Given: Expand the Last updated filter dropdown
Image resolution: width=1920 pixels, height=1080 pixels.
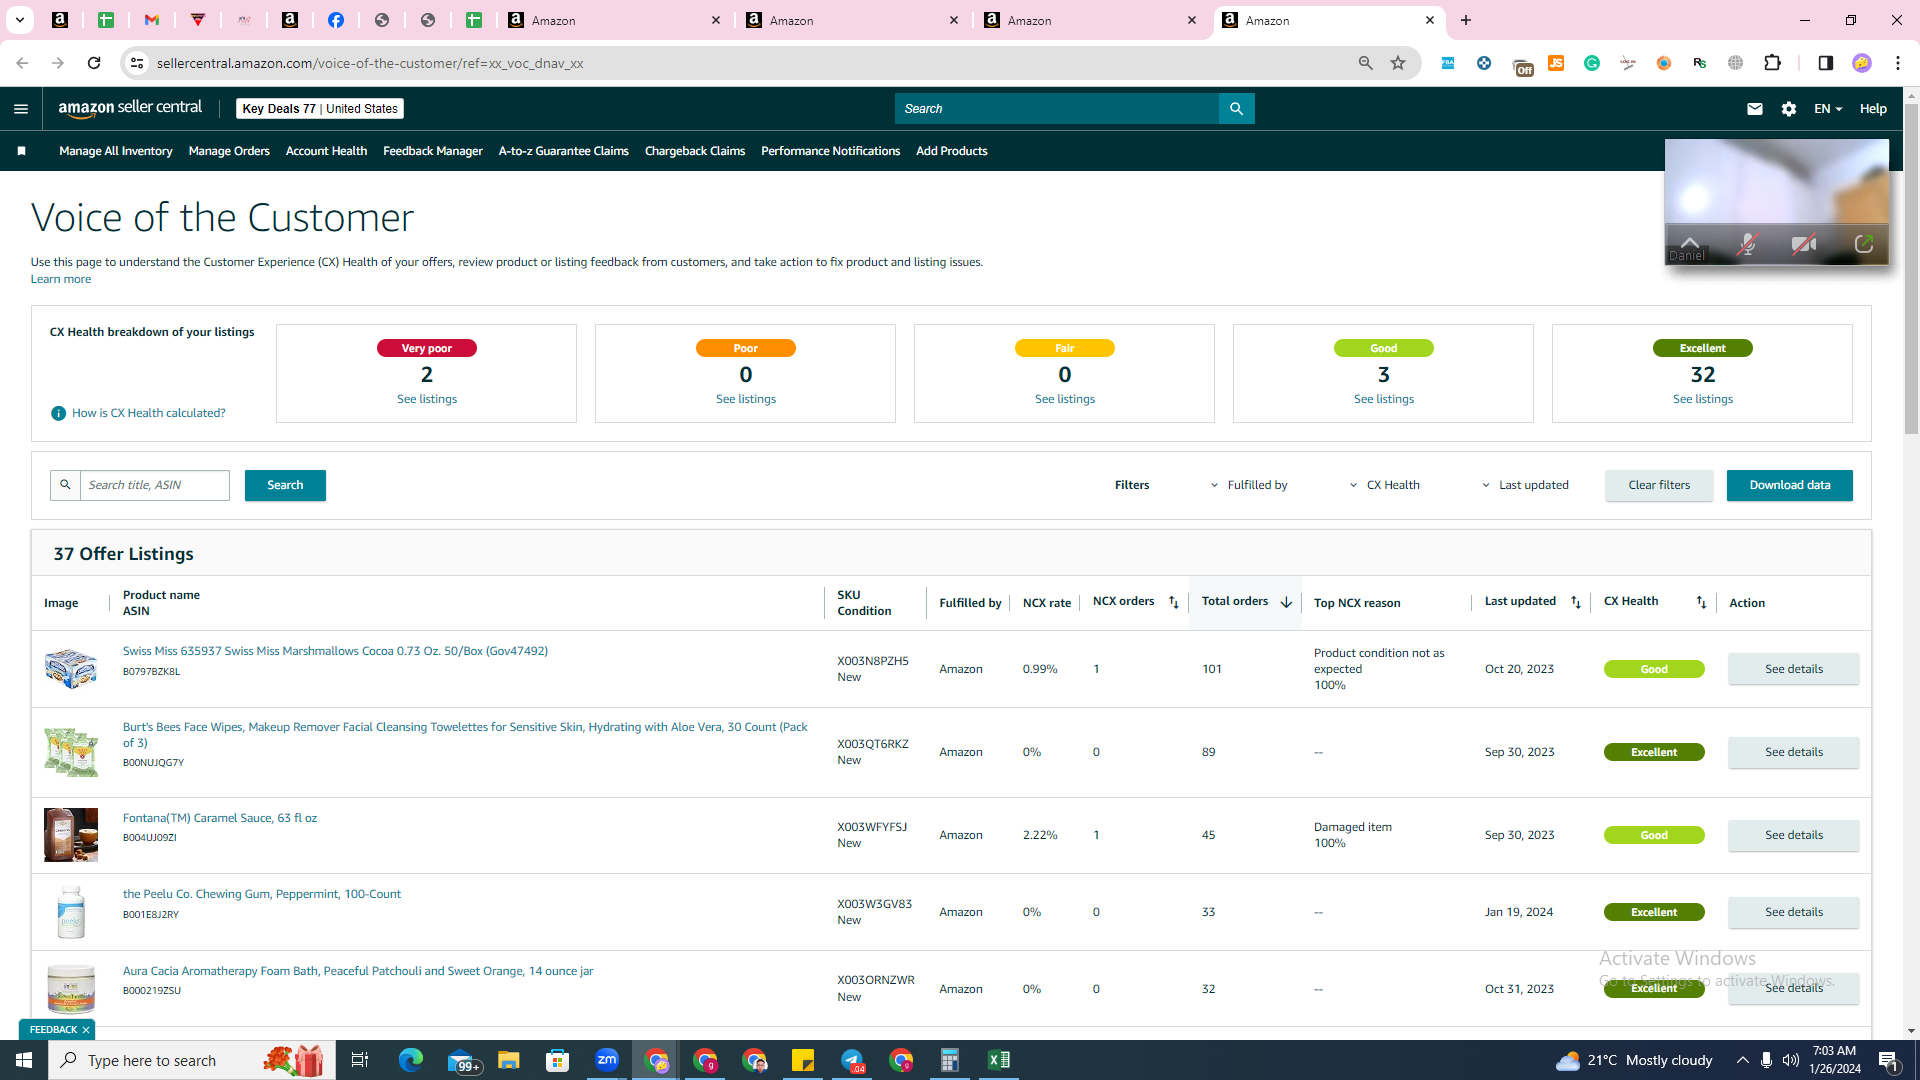Looking at the screenshot, I should [x=1525, y=485].
